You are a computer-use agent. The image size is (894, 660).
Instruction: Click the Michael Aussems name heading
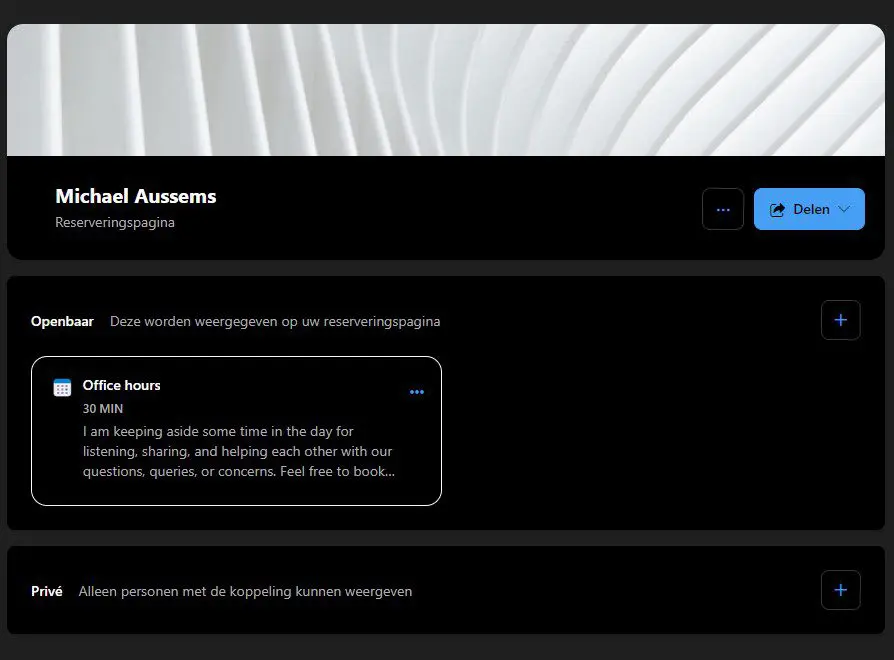coord(135,196)
